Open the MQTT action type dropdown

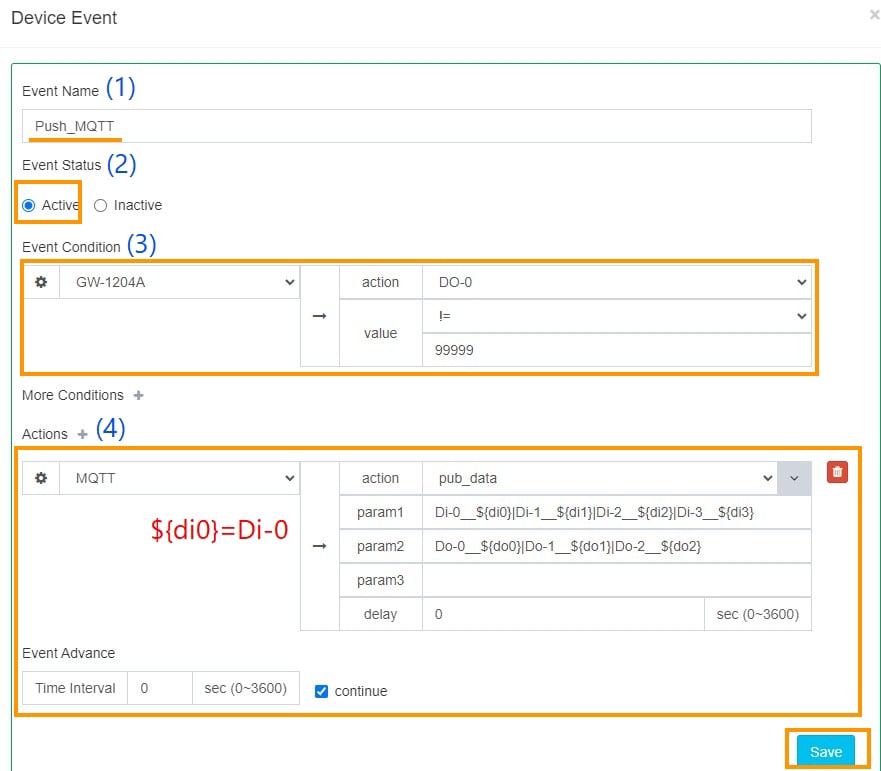click(x=180, y=479)
